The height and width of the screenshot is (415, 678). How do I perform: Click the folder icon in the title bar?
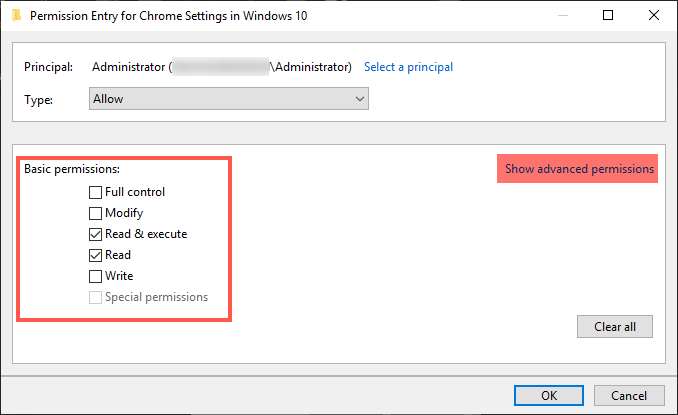pyautogui.click(x=14, y=15)
